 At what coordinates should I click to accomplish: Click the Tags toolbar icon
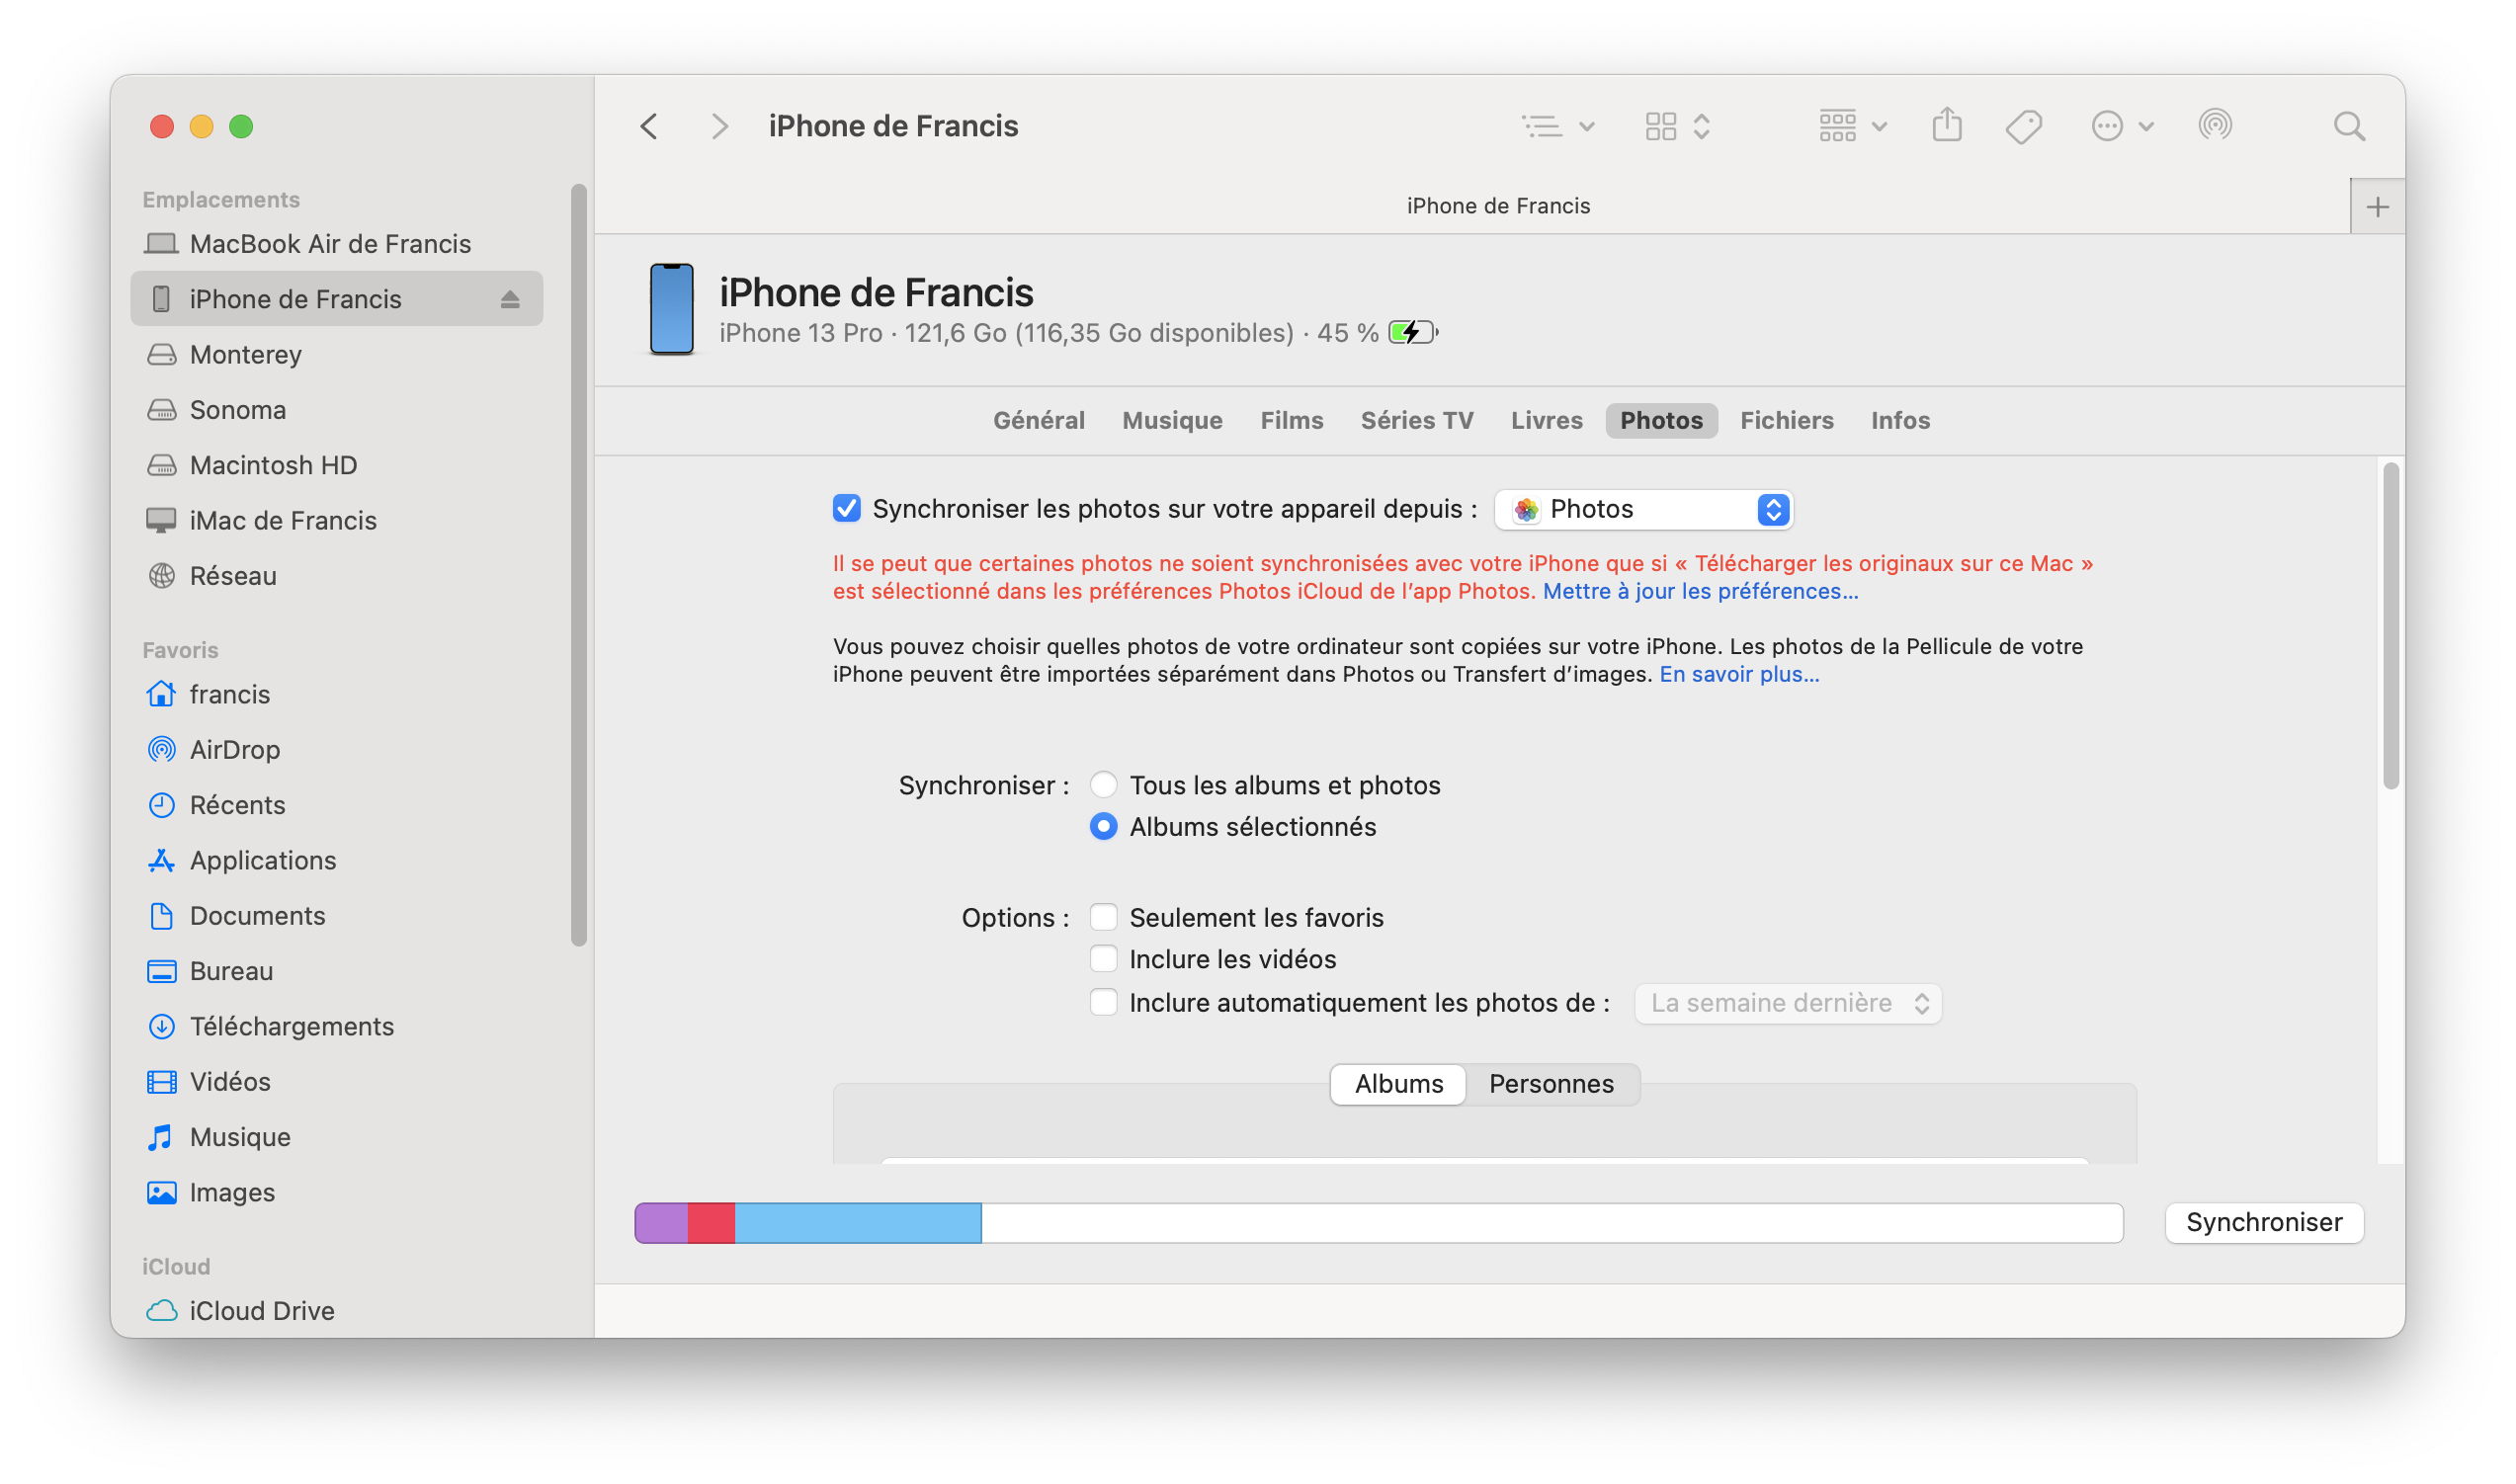point(2023,126)
